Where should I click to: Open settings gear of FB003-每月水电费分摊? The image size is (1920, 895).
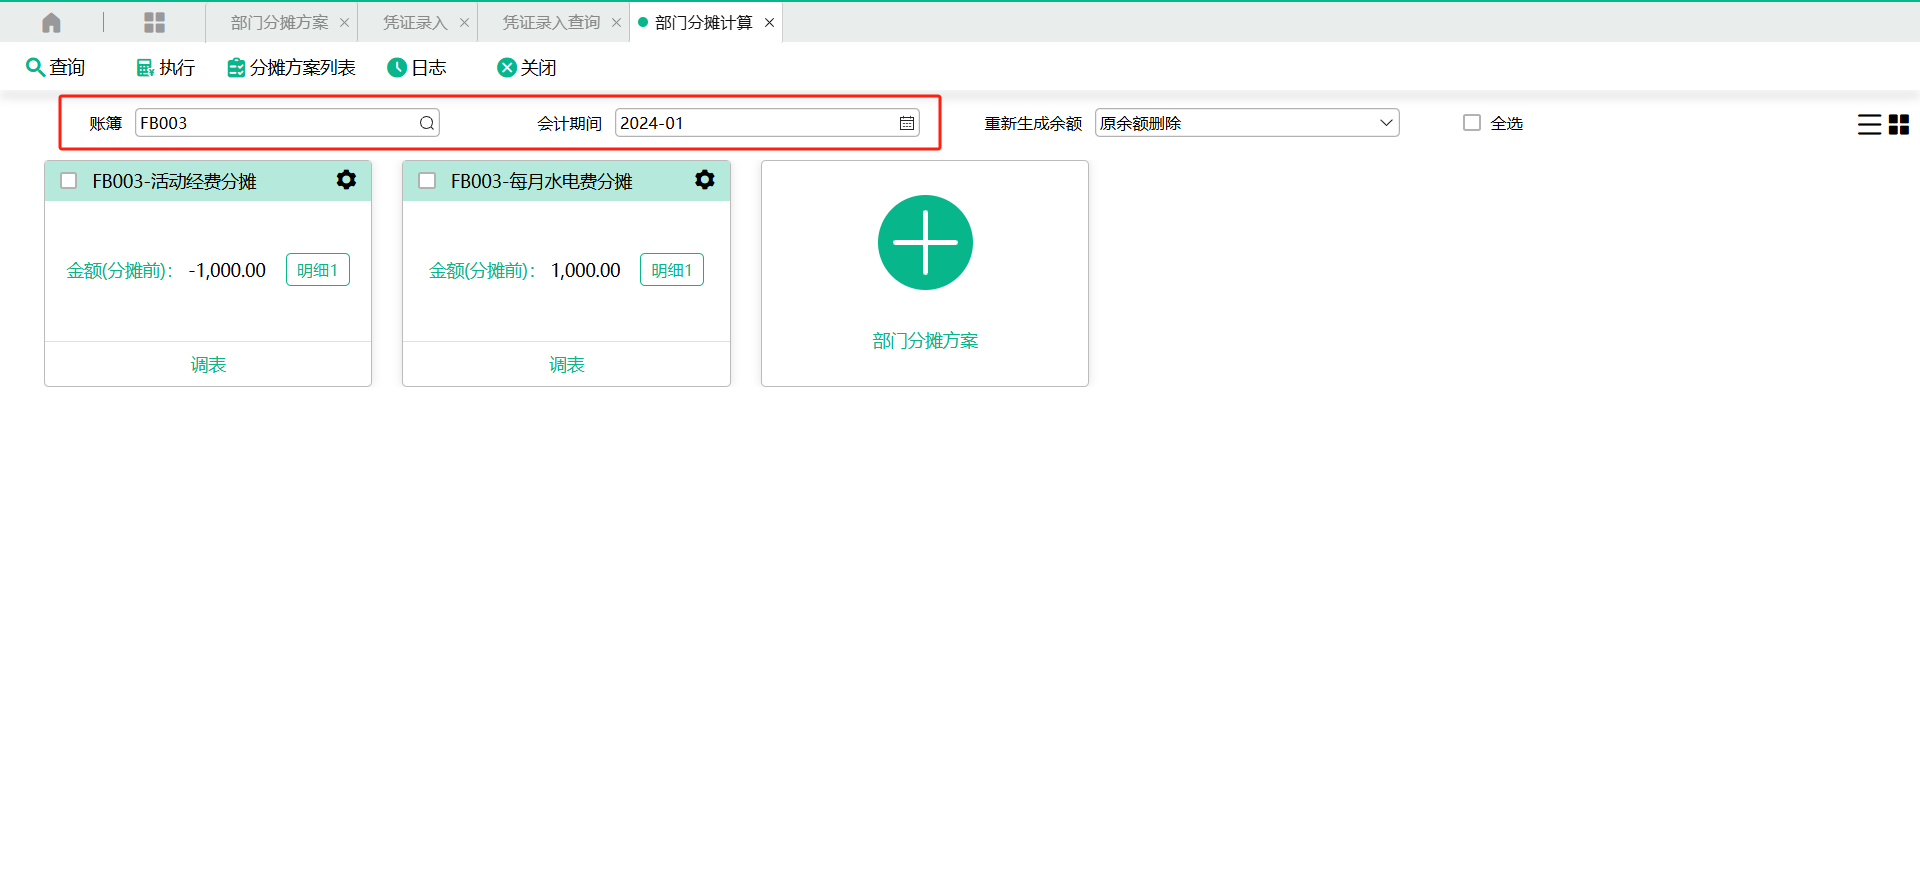tap(705, 180)
